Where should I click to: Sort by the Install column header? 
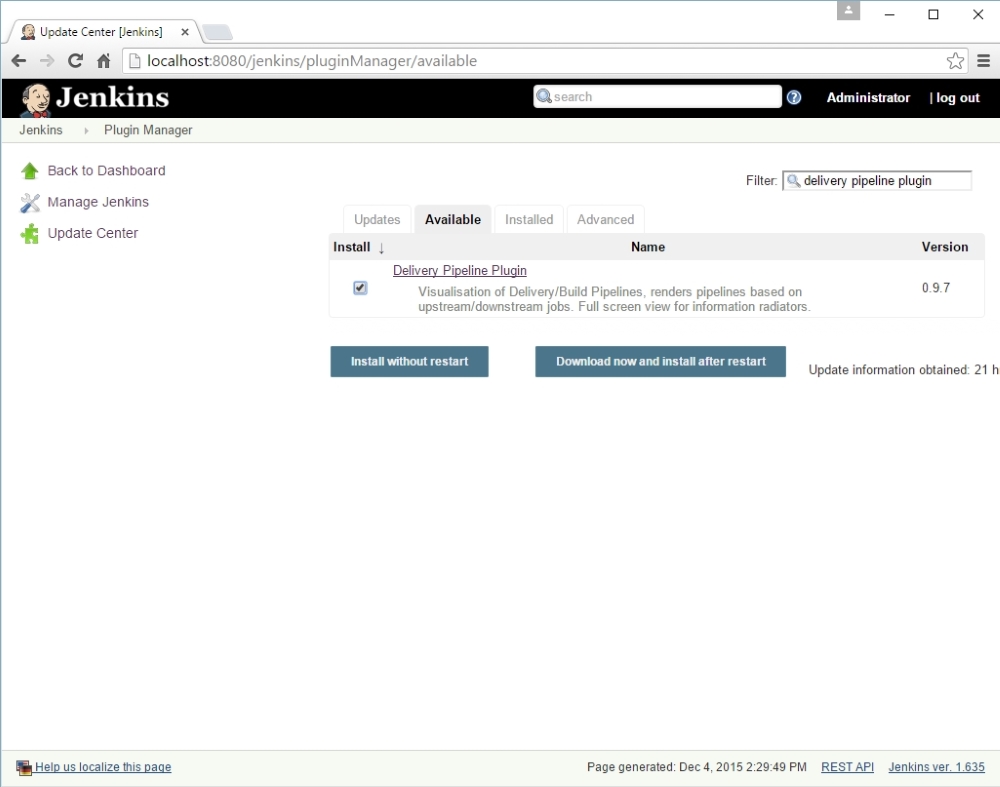pyautogui.click(x=351, y=247)
